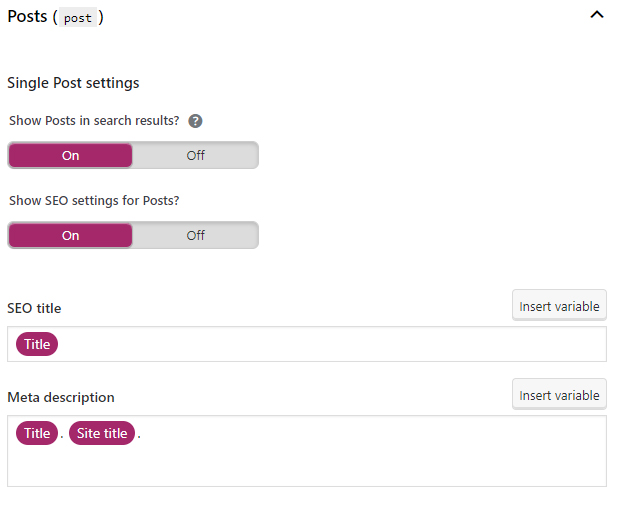Select Title variable in Meta description
617x506 pixels.
[x=37, y=433]
